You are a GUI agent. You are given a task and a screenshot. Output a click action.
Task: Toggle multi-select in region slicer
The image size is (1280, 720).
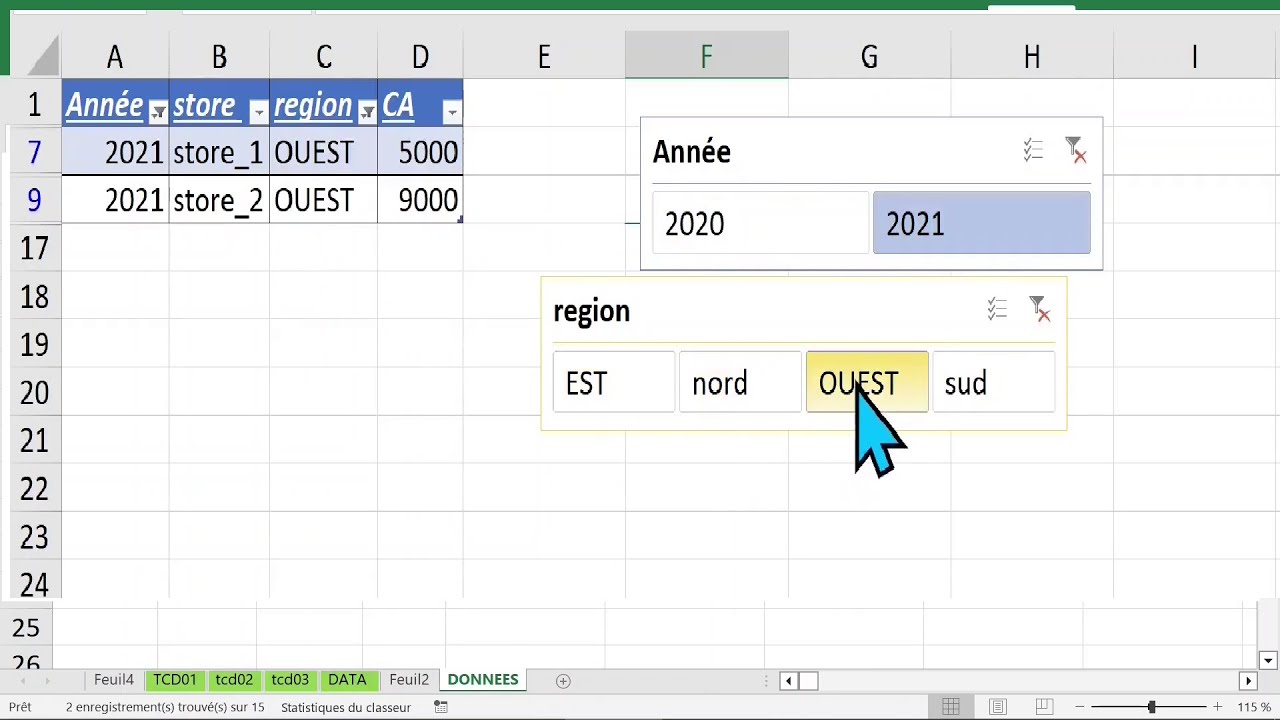[x=997, y=309]
